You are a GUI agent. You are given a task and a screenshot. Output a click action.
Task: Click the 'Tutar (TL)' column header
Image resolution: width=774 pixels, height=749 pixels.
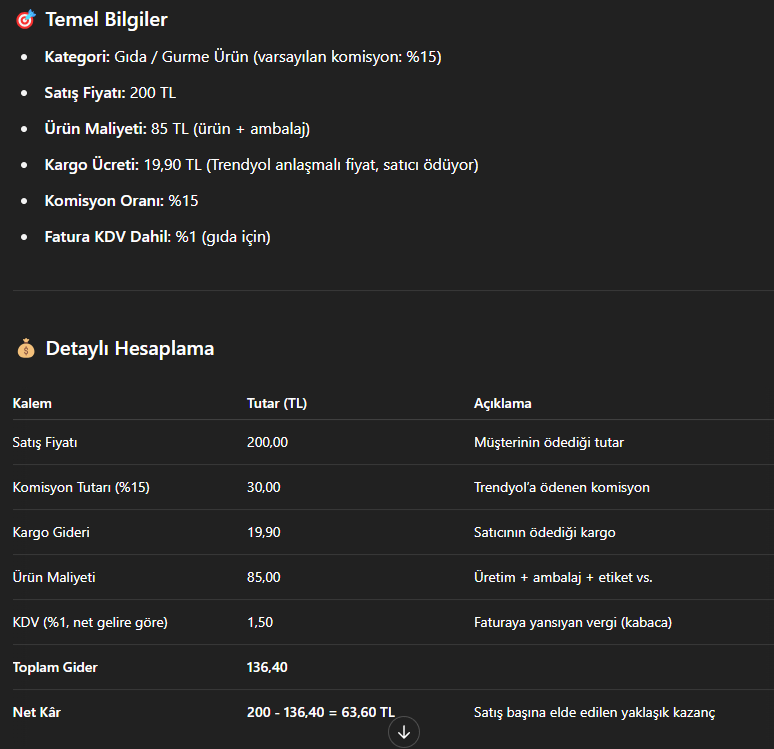tap(277, 403)
